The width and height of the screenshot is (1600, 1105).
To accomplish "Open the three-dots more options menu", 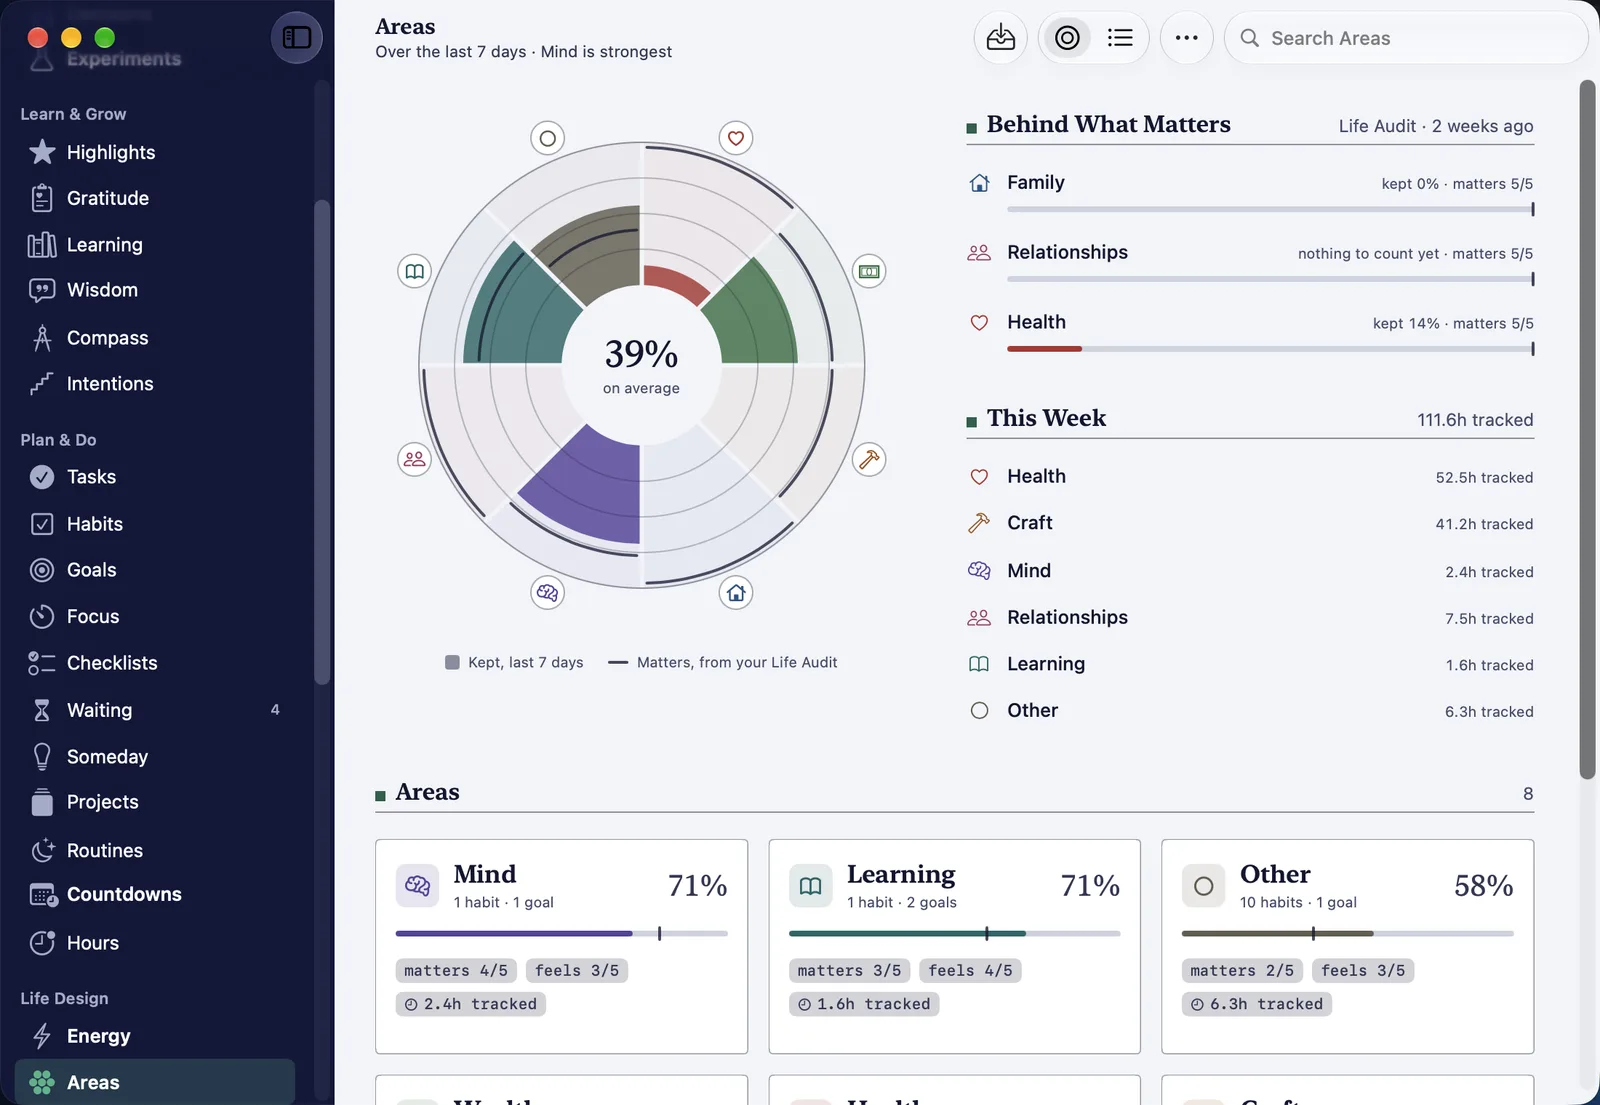I will pyautogui.click(x=1187, y=38).
